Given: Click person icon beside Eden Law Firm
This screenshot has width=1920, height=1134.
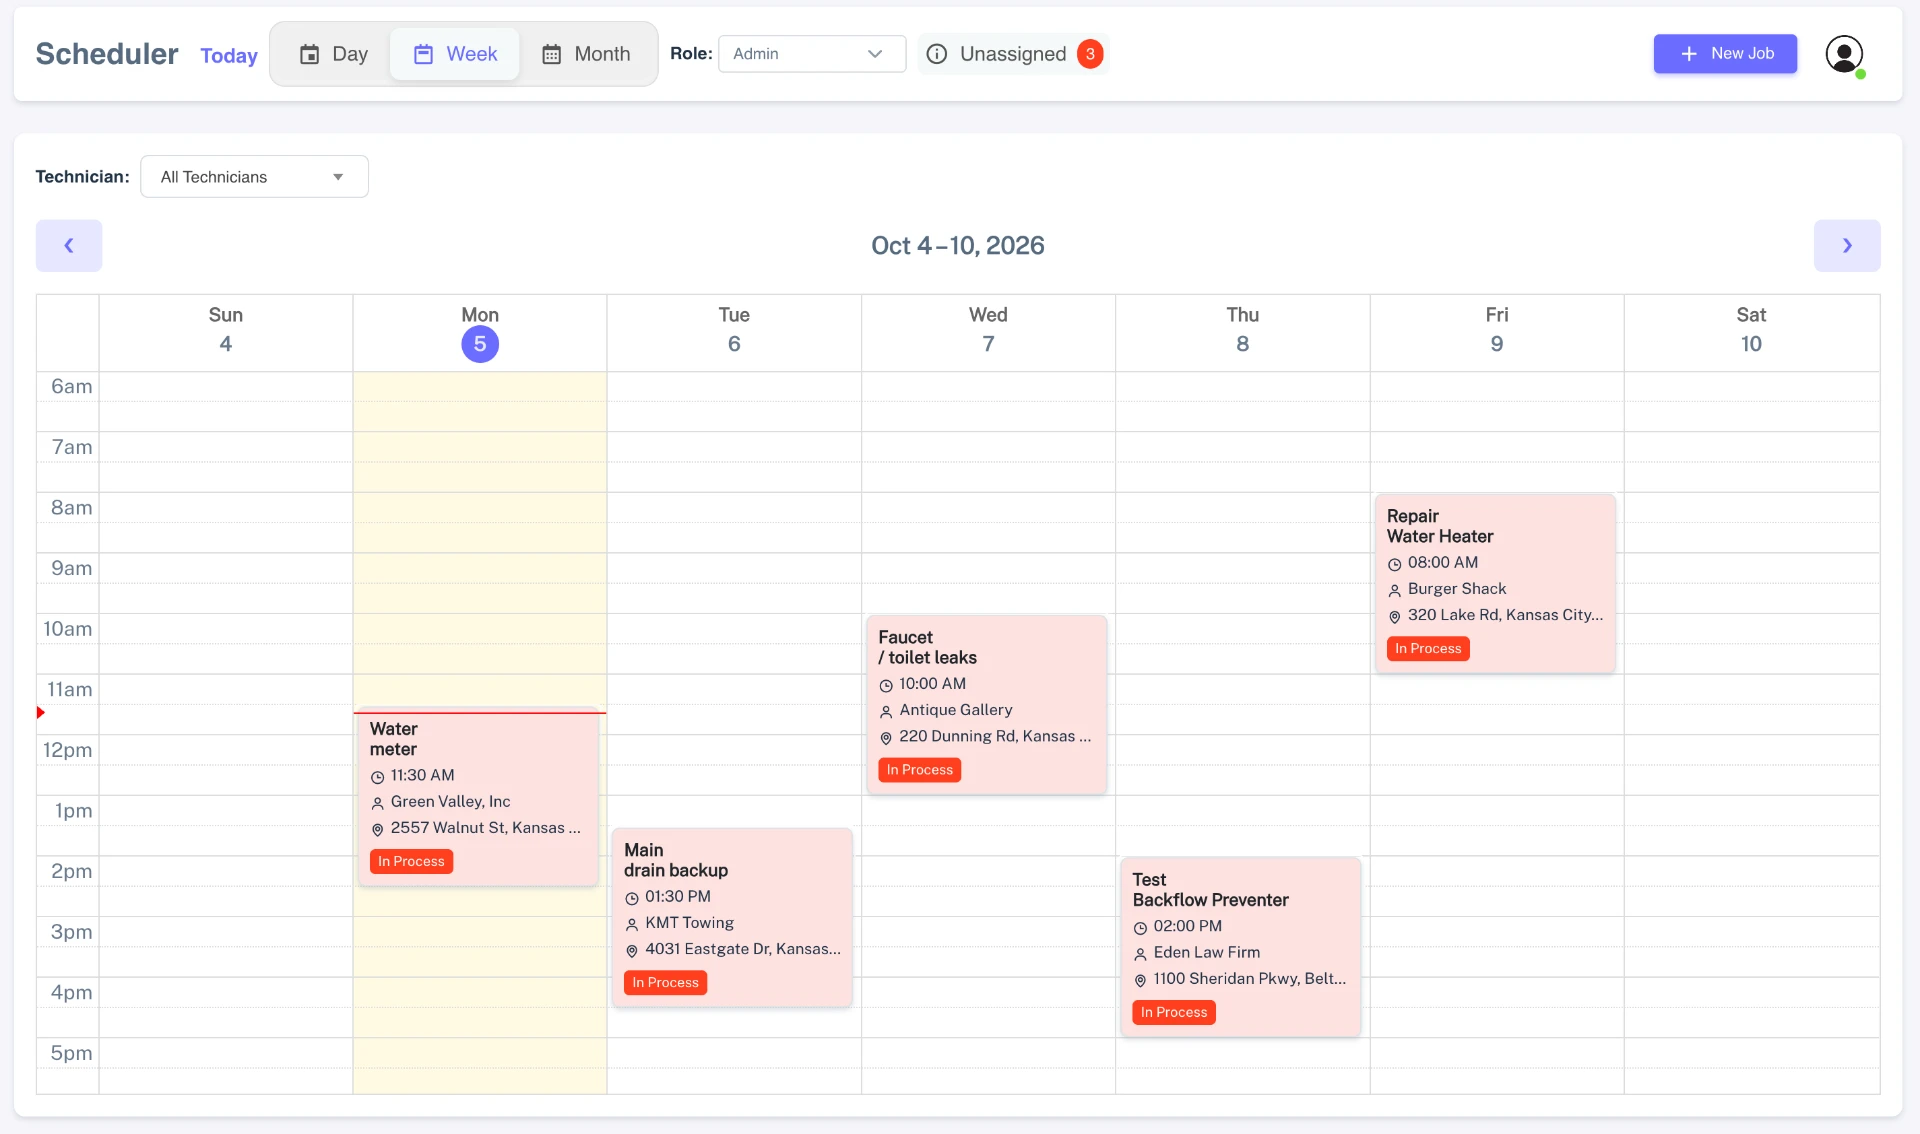Looking at the screenshot, I should (1139, 954).
